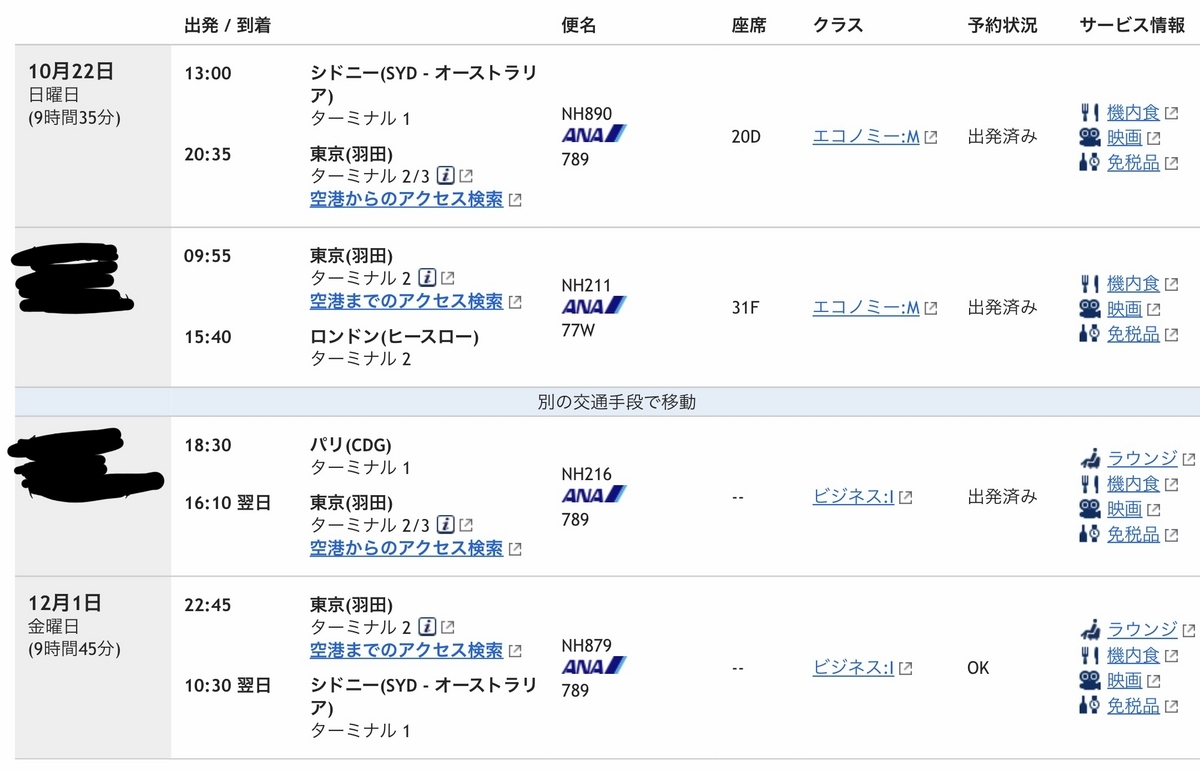Open 空港からのアクセス検索 link for NH890 arrival

(406, 199)
